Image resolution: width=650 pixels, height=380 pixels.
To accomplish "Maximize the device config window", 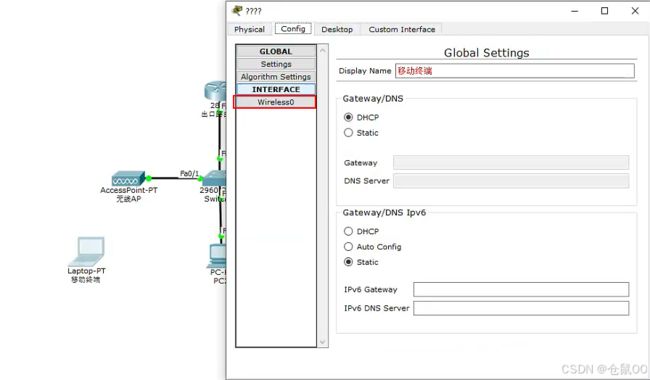I will click(604, 11).
